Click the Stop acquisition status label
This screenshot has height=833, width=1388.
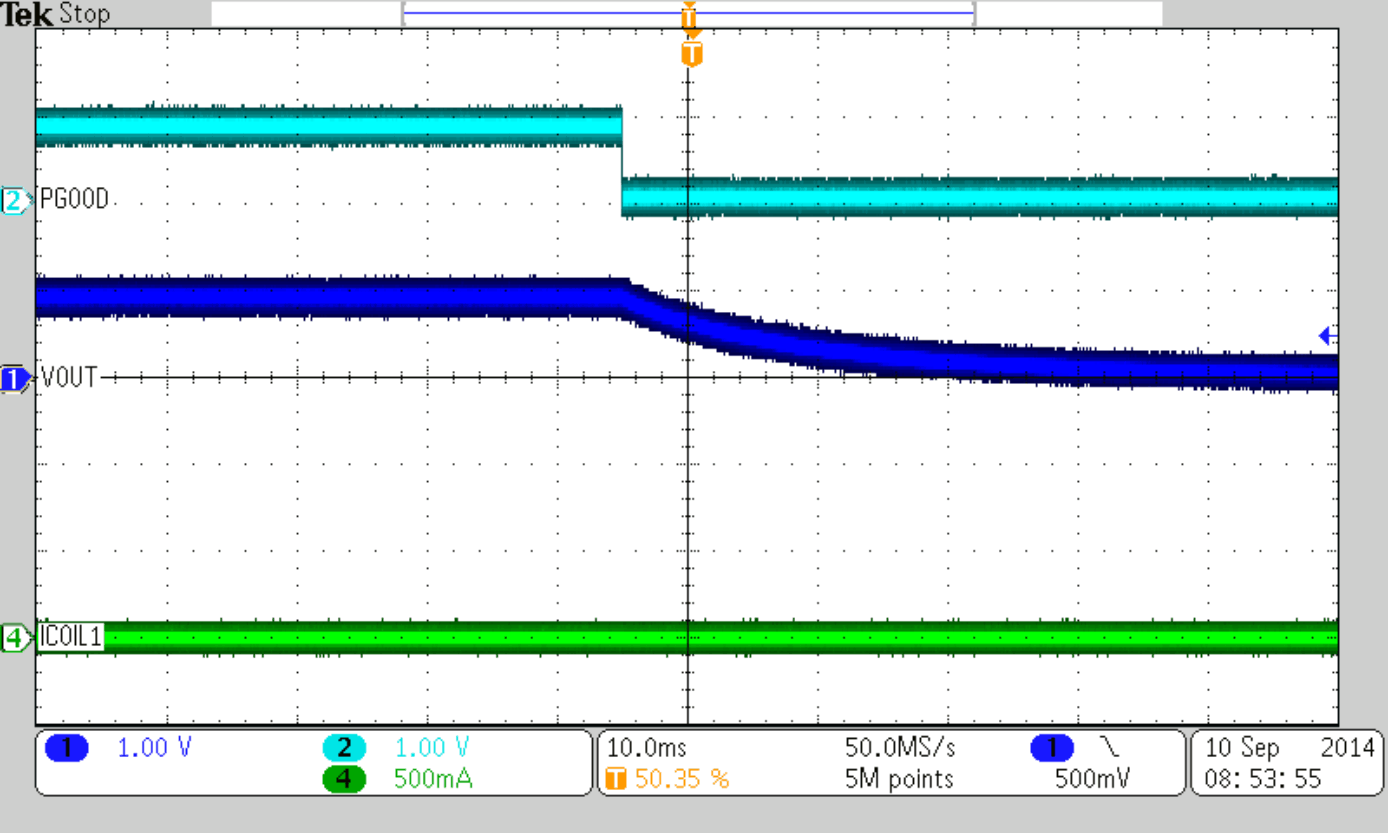(83, 14)
